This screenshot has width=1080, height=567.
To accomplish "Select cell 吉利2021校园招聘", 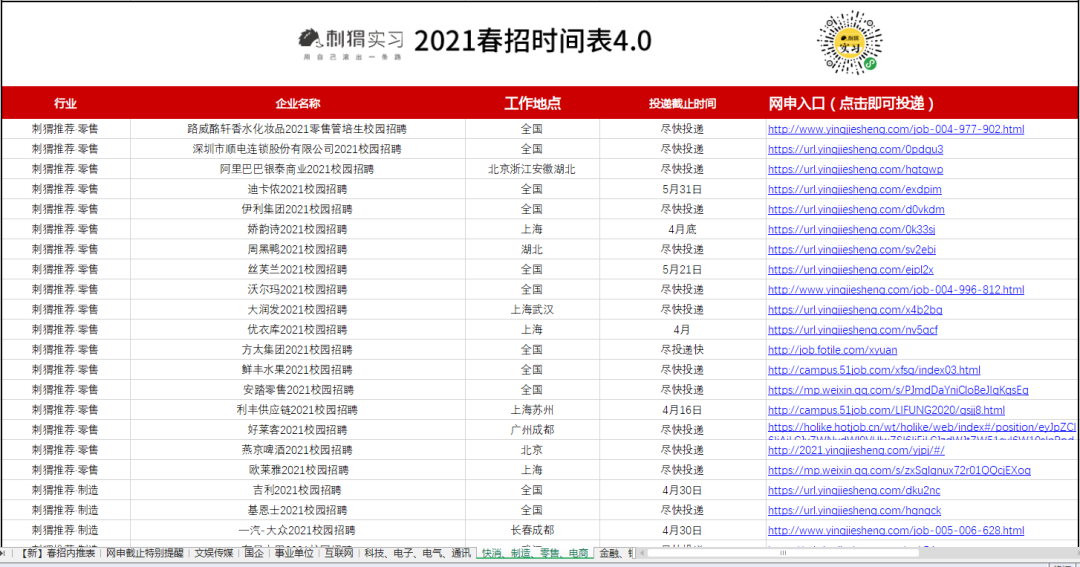I will coord(298,490).
